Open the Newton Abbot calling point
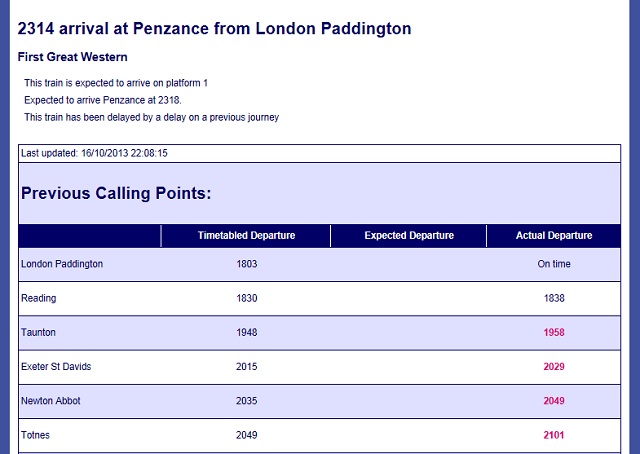The image size is (640, 454). click(x=51, y=401)
